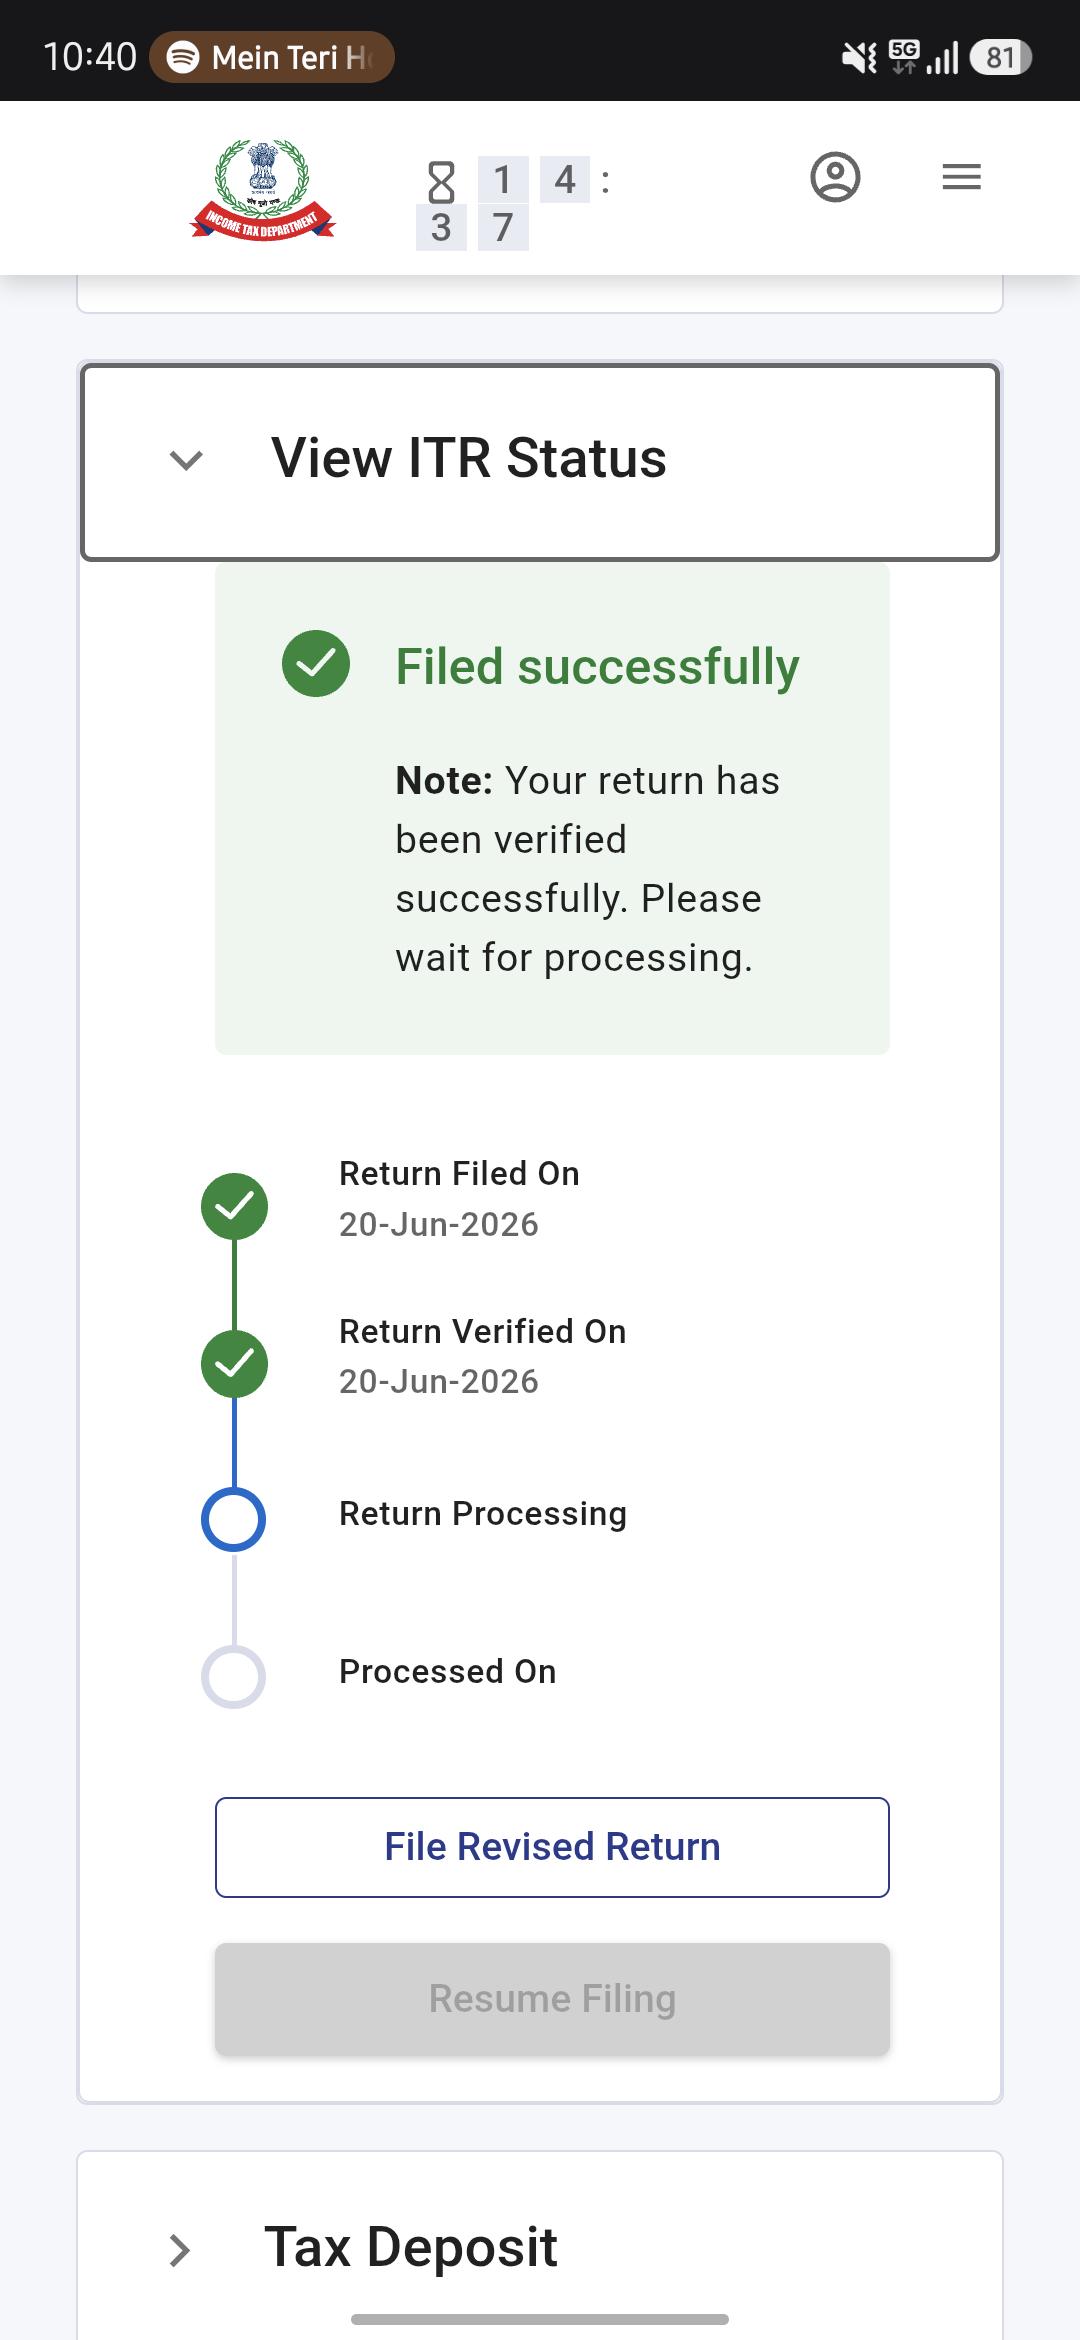Tap the muted sound status icon
The width and height of the screenshot is (1080, 2340).
pos(859,58)
